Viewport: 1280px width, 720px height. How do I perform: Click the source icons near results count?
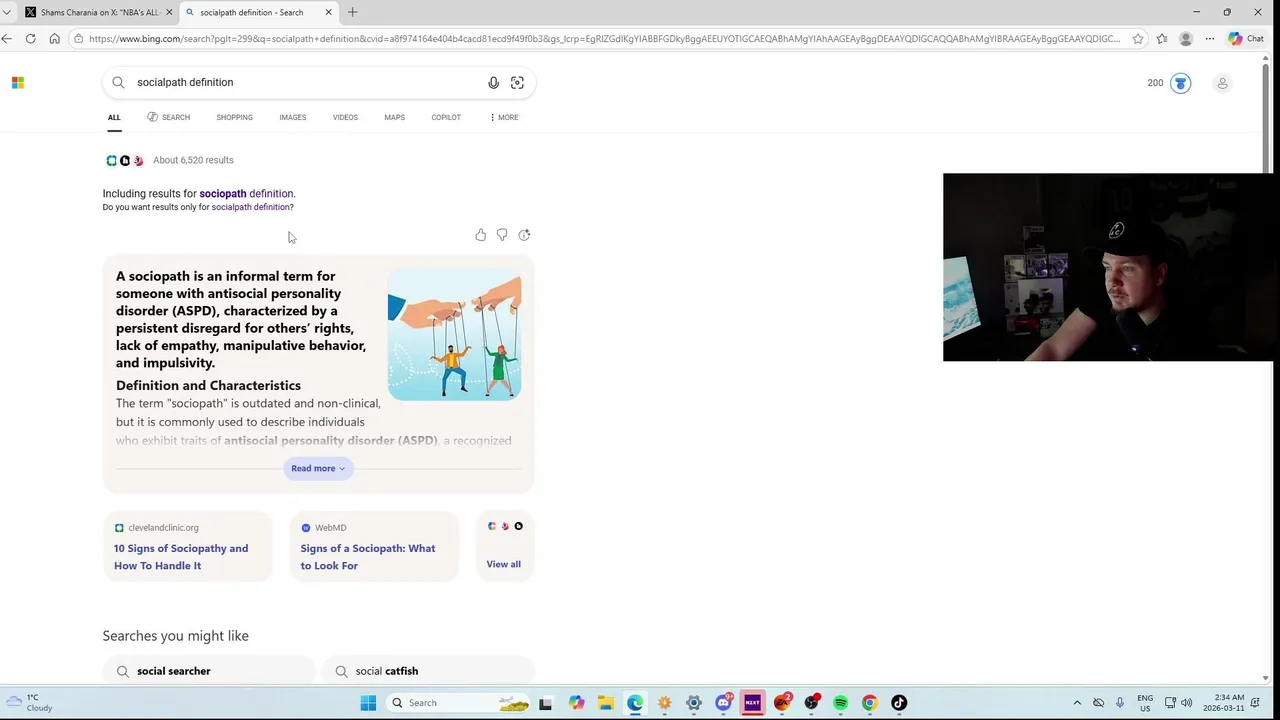(x=125, y=160)
